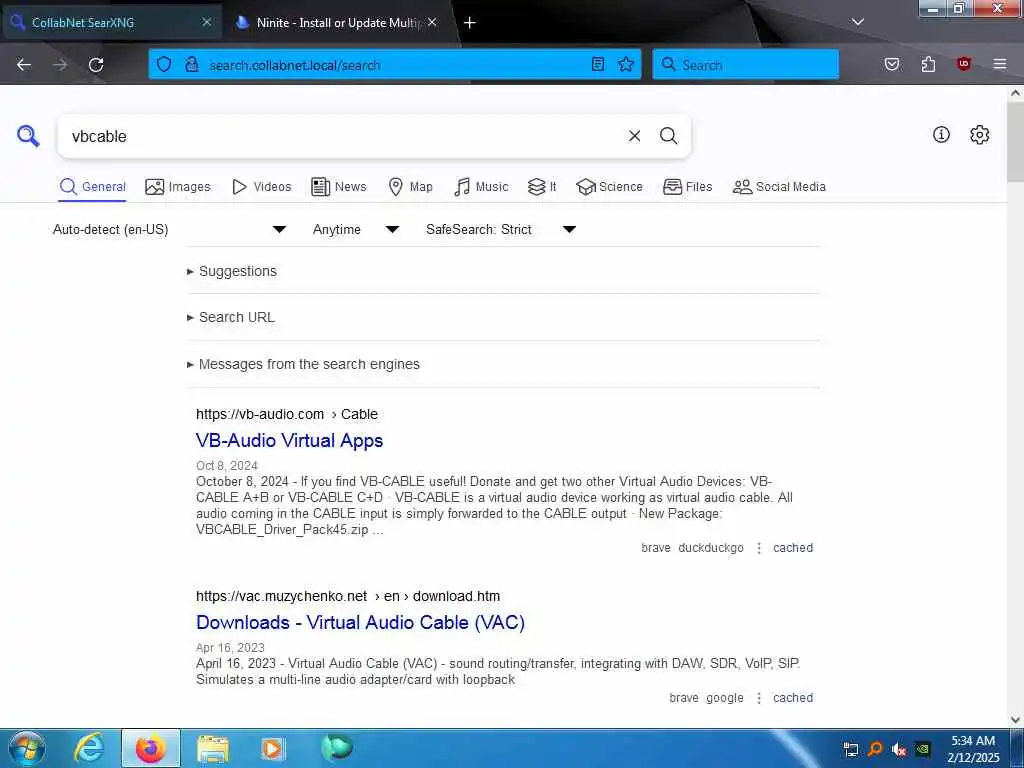This screenshot has height=768, width=1024.
Task: Click the vac.muzychenko.net result URL
Action: [x=348, y=596]
